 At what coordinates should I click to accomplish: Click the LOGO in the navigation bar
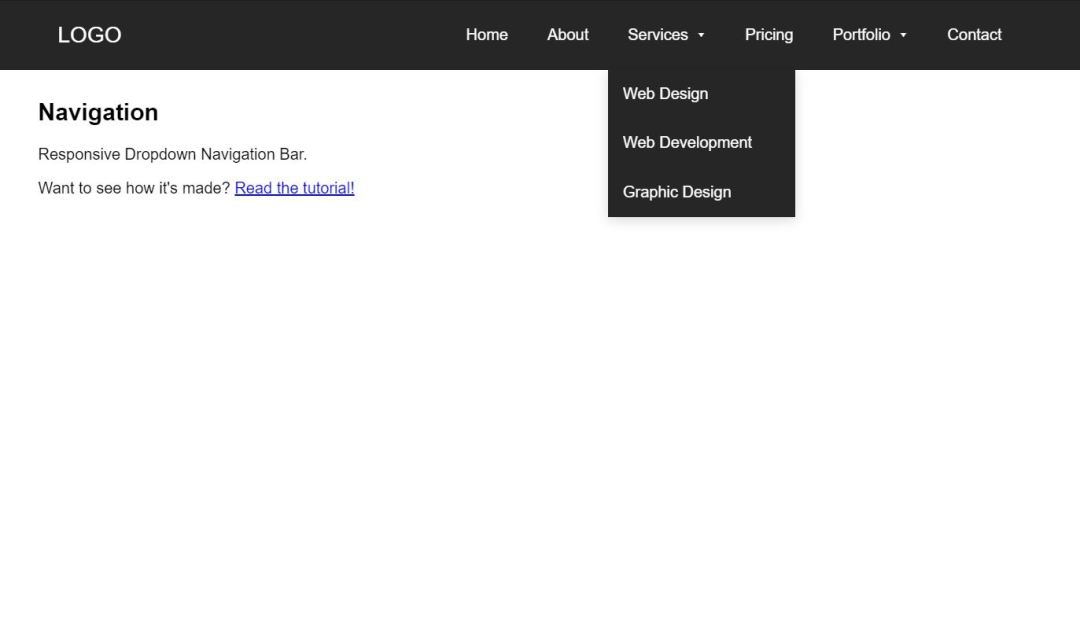click(x=89, y=34)
